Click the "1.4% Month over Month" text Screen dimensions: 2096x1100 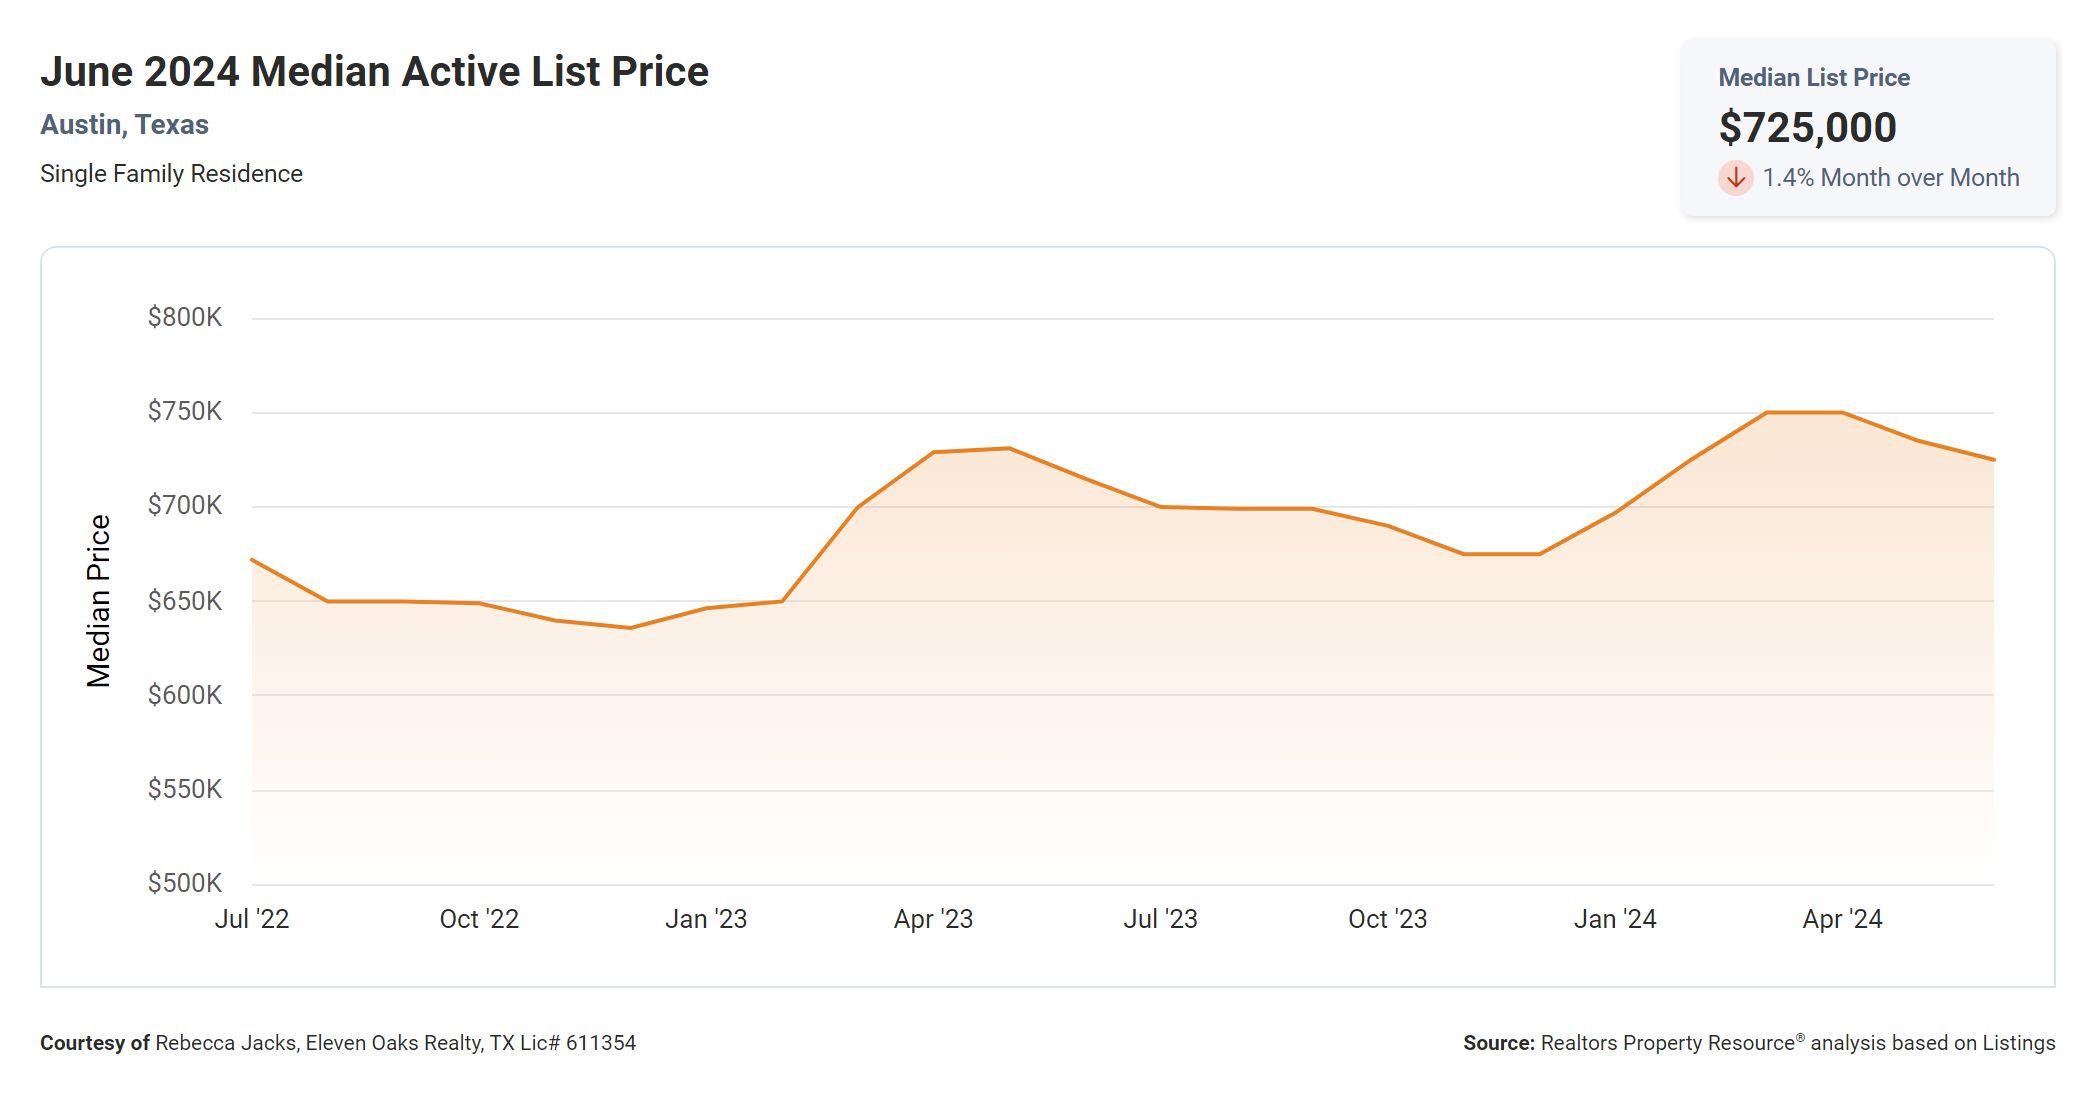click(x=1890, y=178)
